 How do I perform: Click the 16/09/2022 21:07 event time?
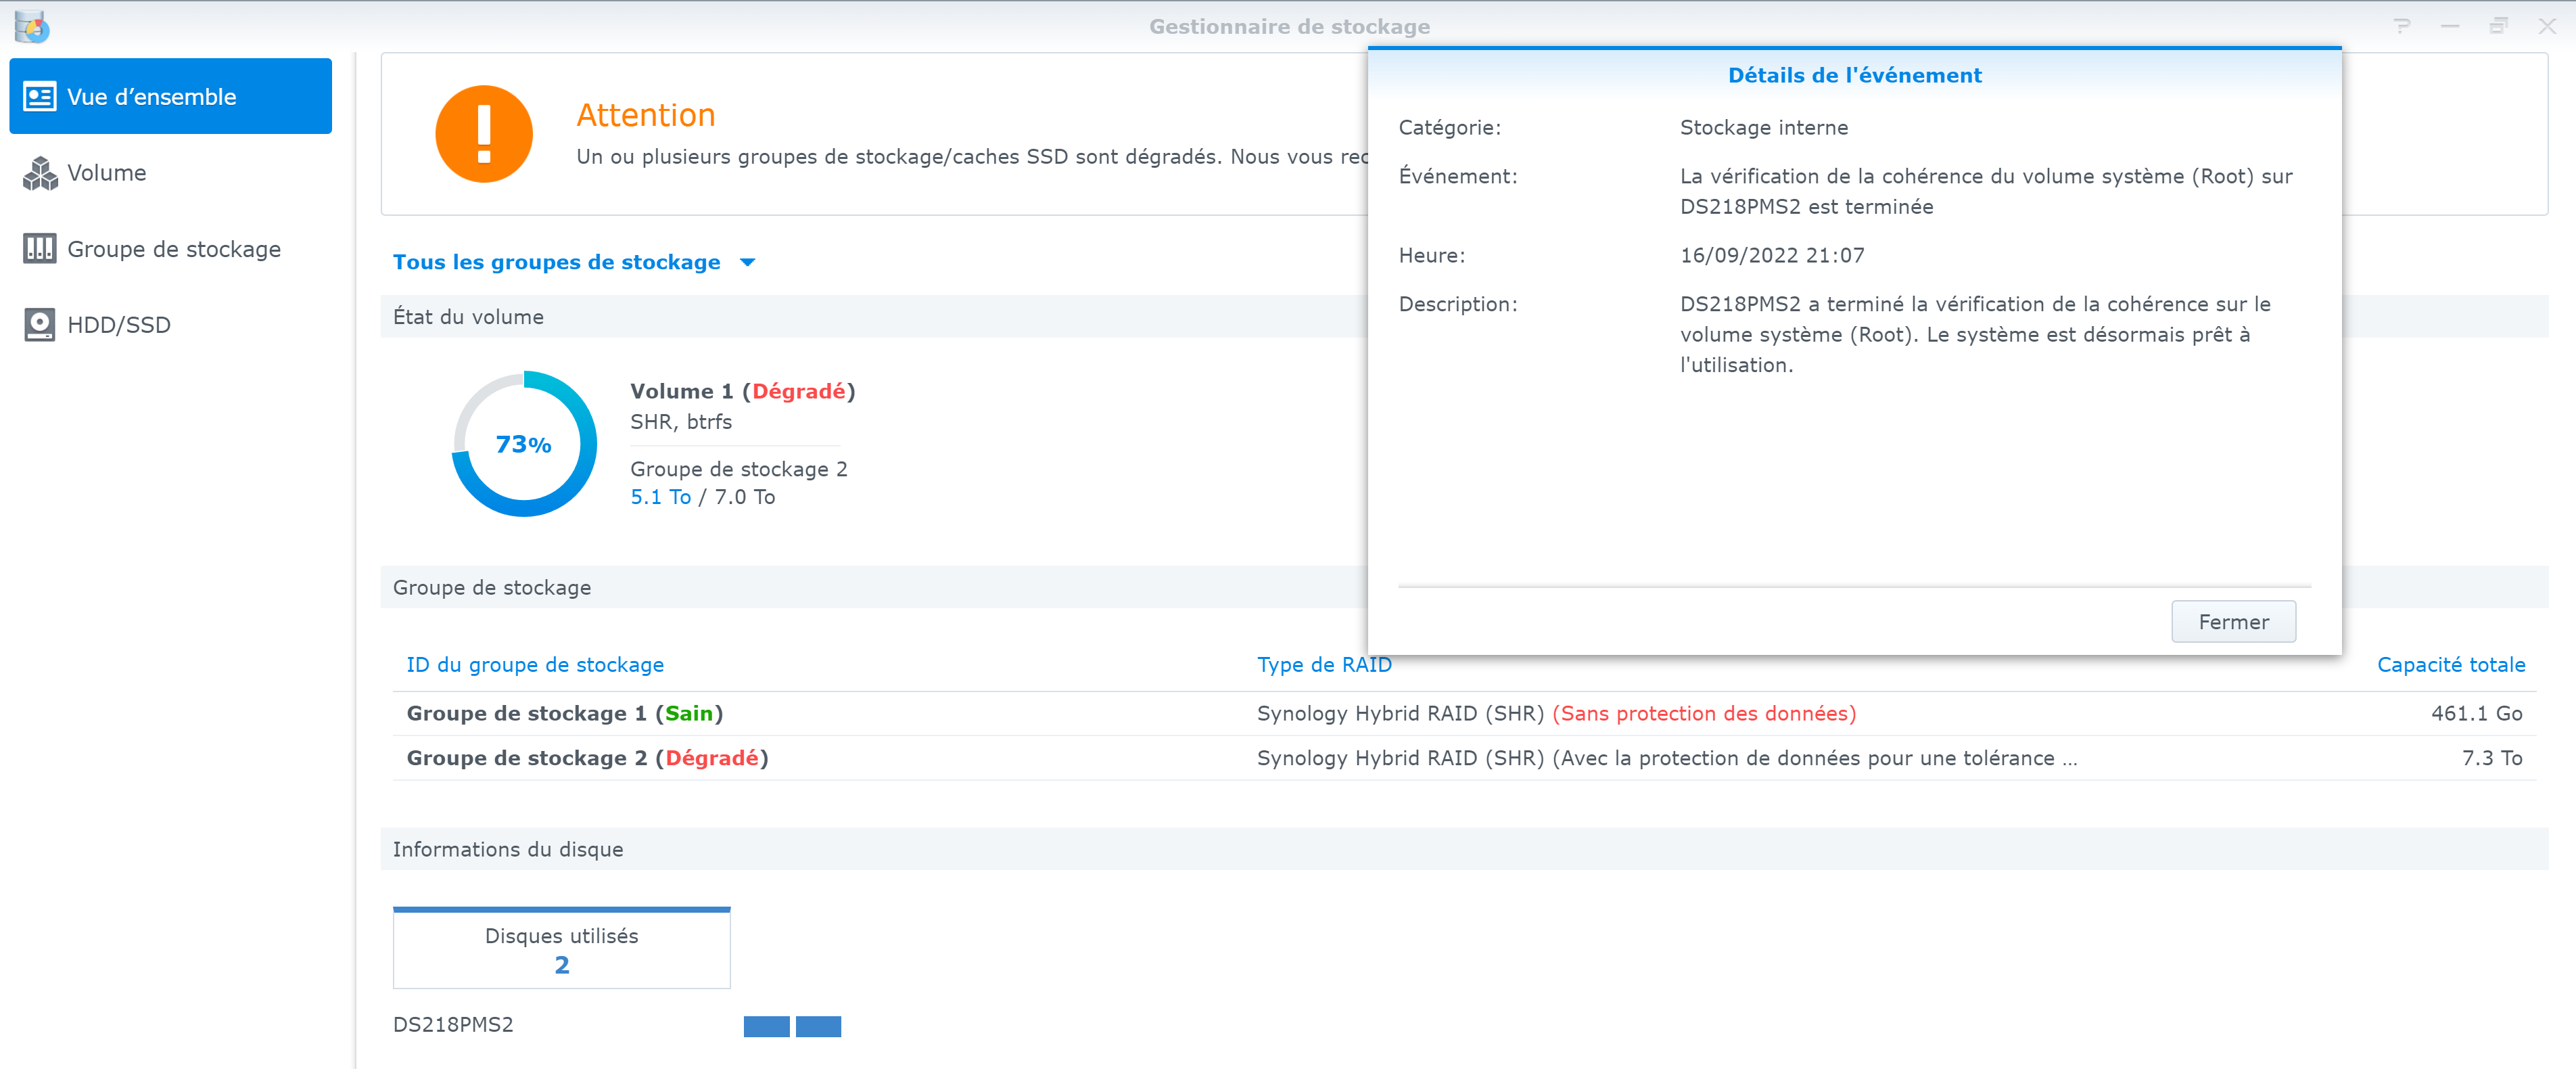tap(1772, 256)
